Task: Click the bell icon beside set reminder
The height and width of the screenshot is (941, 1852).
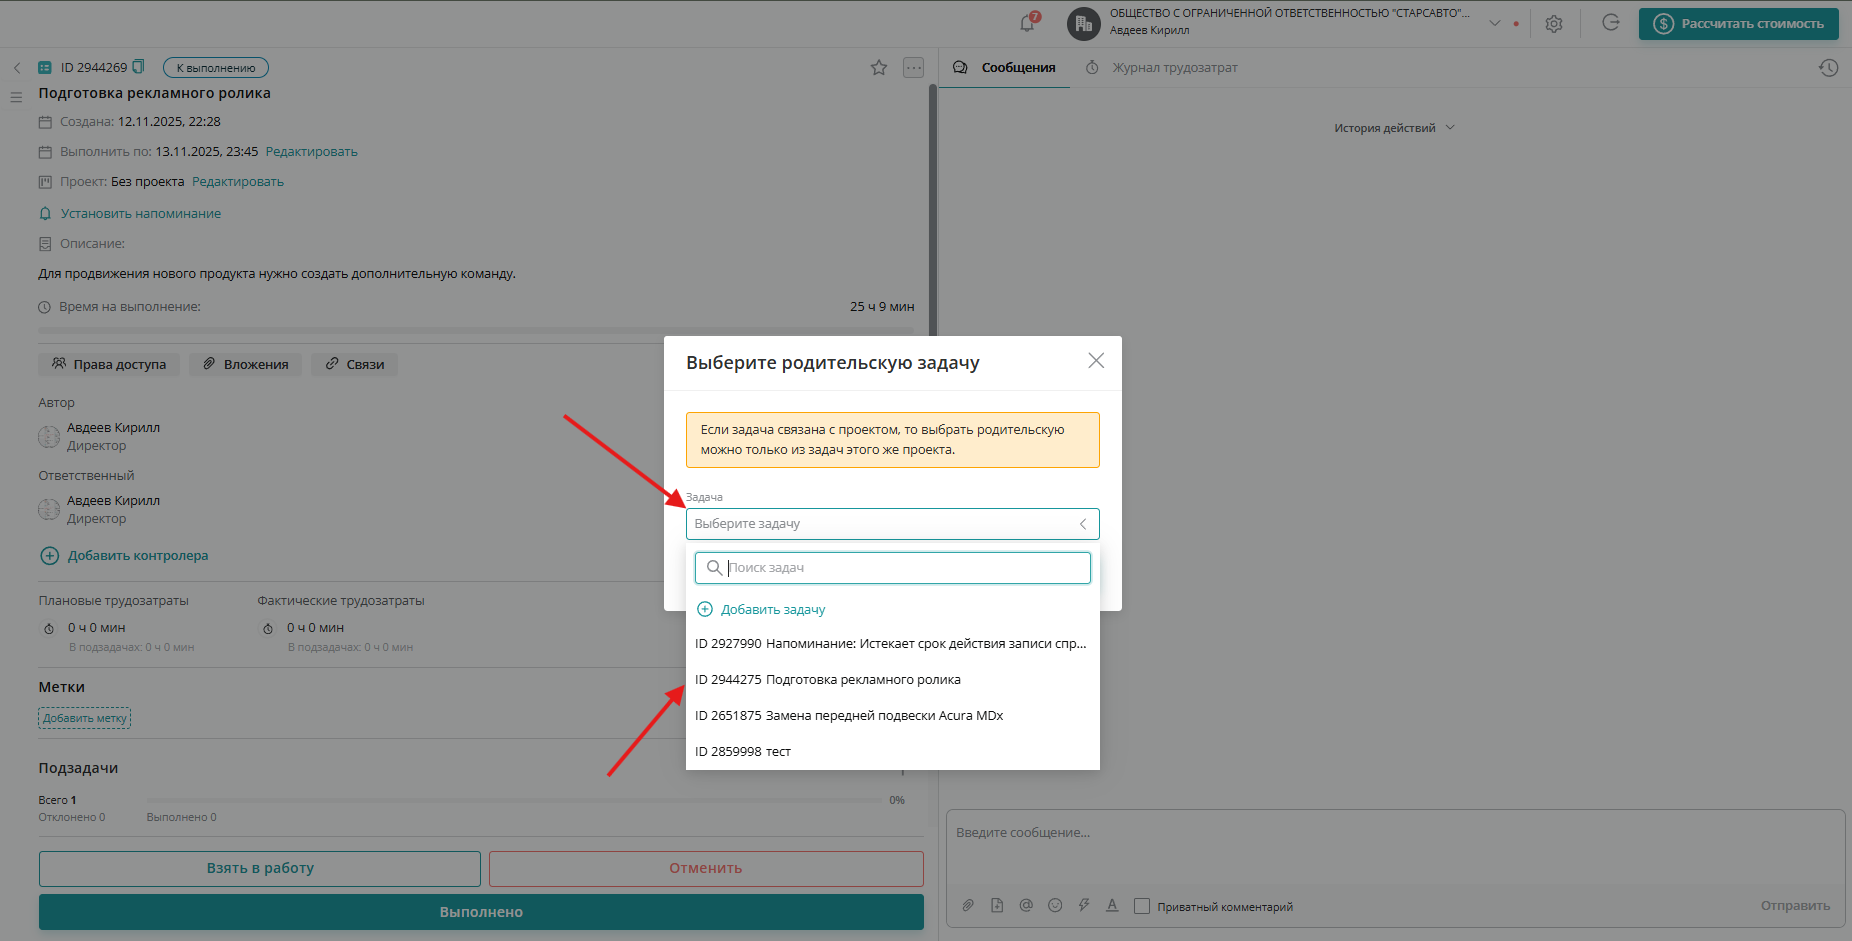Action: click(45, 214)
